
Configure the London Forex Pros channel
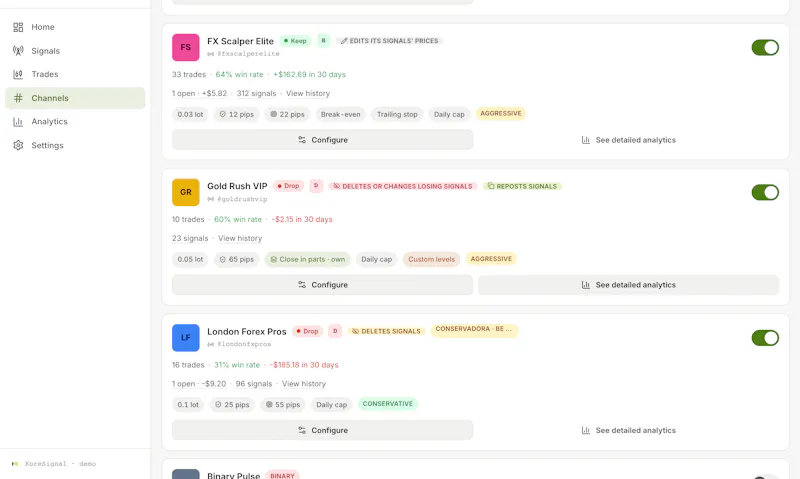point(322,430)
